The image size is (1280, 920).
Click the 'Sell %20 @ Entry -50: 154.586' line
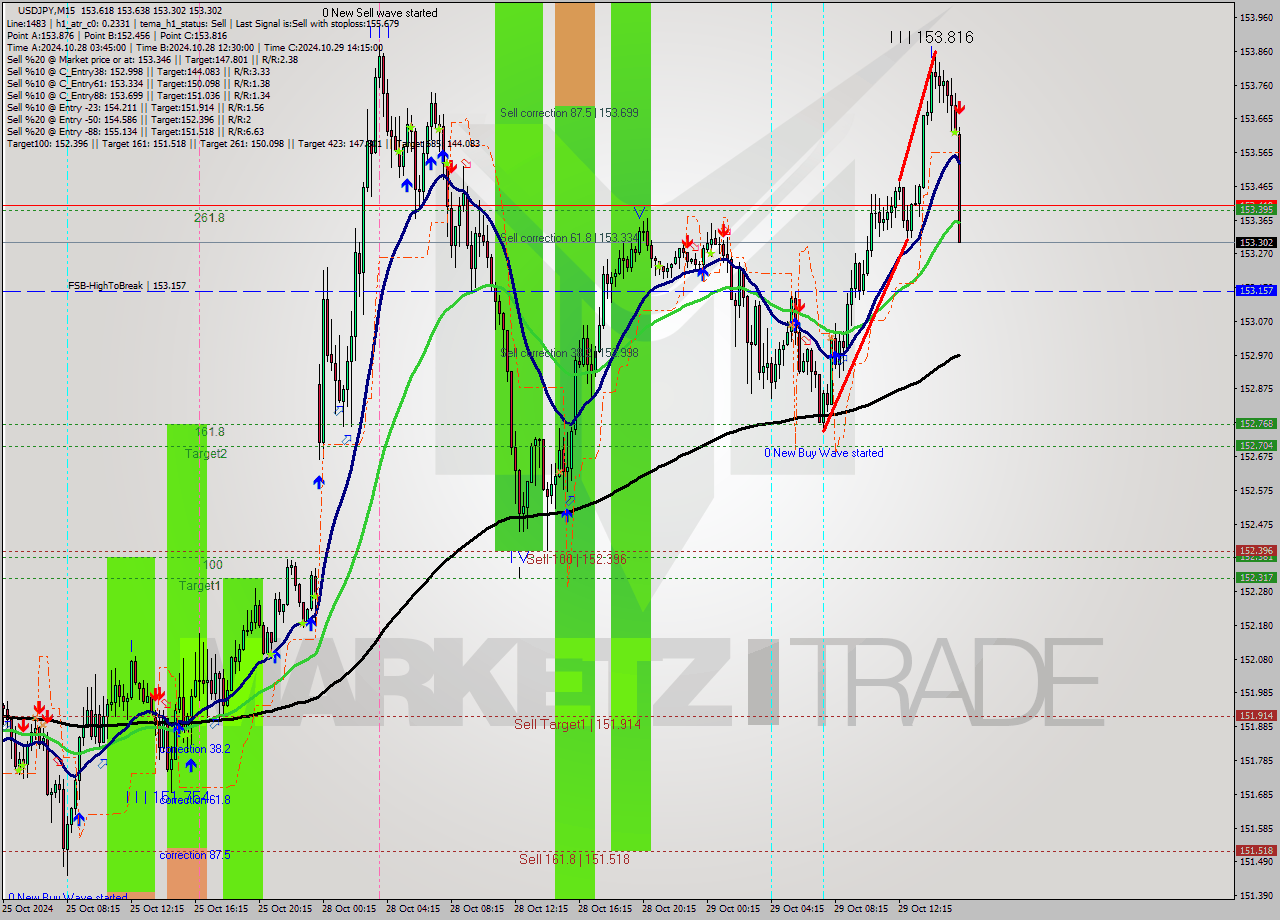(128, 120)
